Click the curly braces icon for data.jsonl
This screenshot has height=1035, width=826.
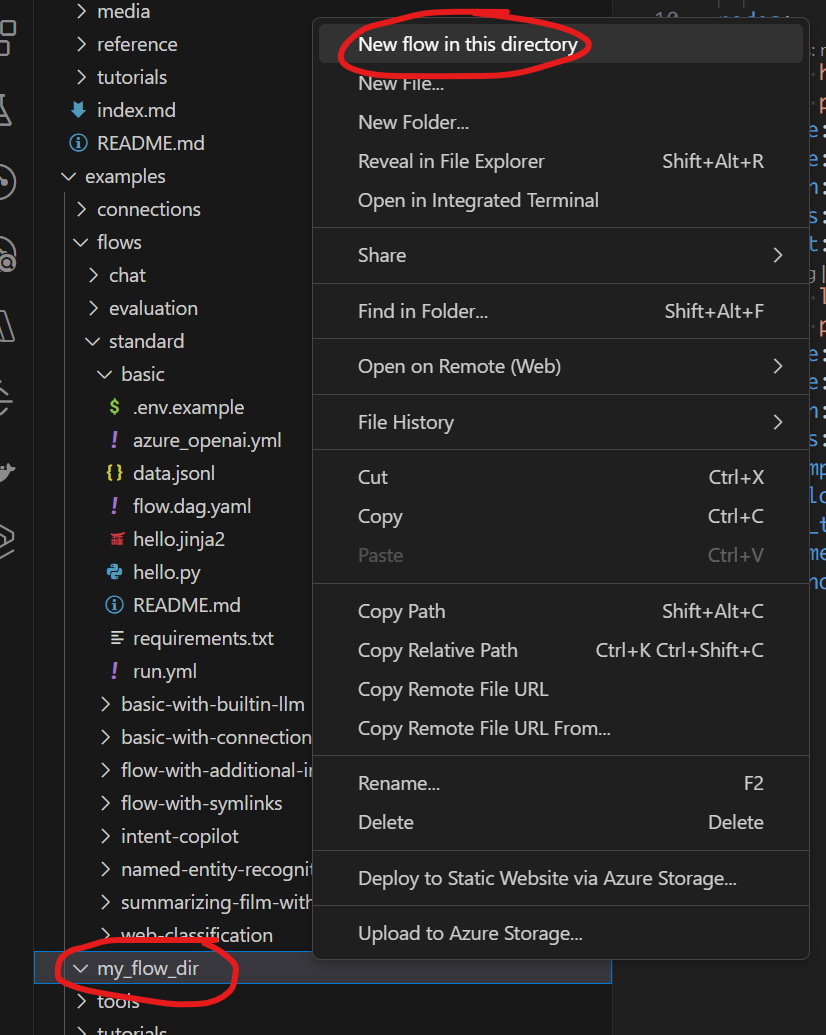pos(114,473)
